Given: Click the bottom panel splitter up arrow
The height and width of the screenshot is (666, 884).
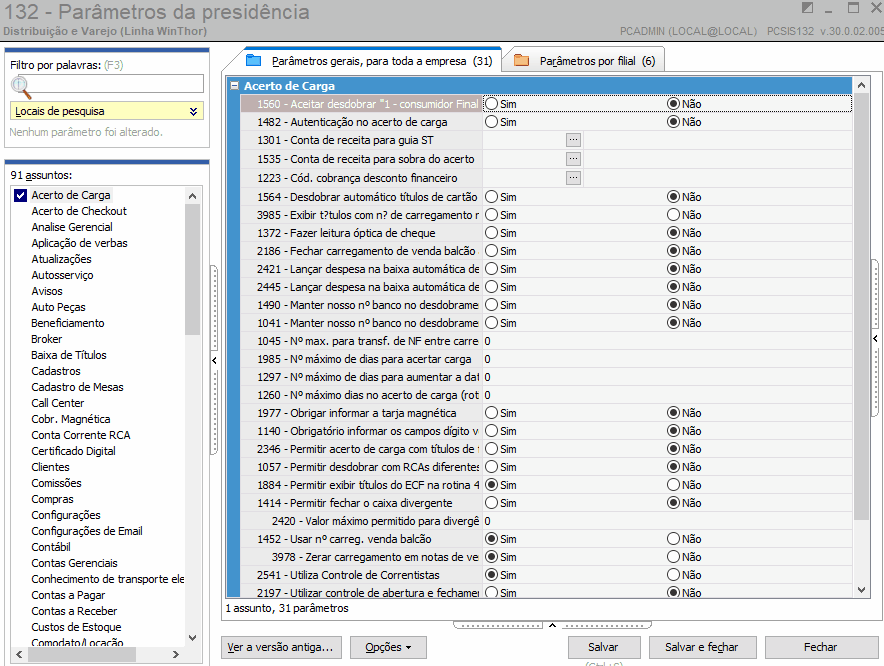Looking at the screenshot, I should click(552, 625).
